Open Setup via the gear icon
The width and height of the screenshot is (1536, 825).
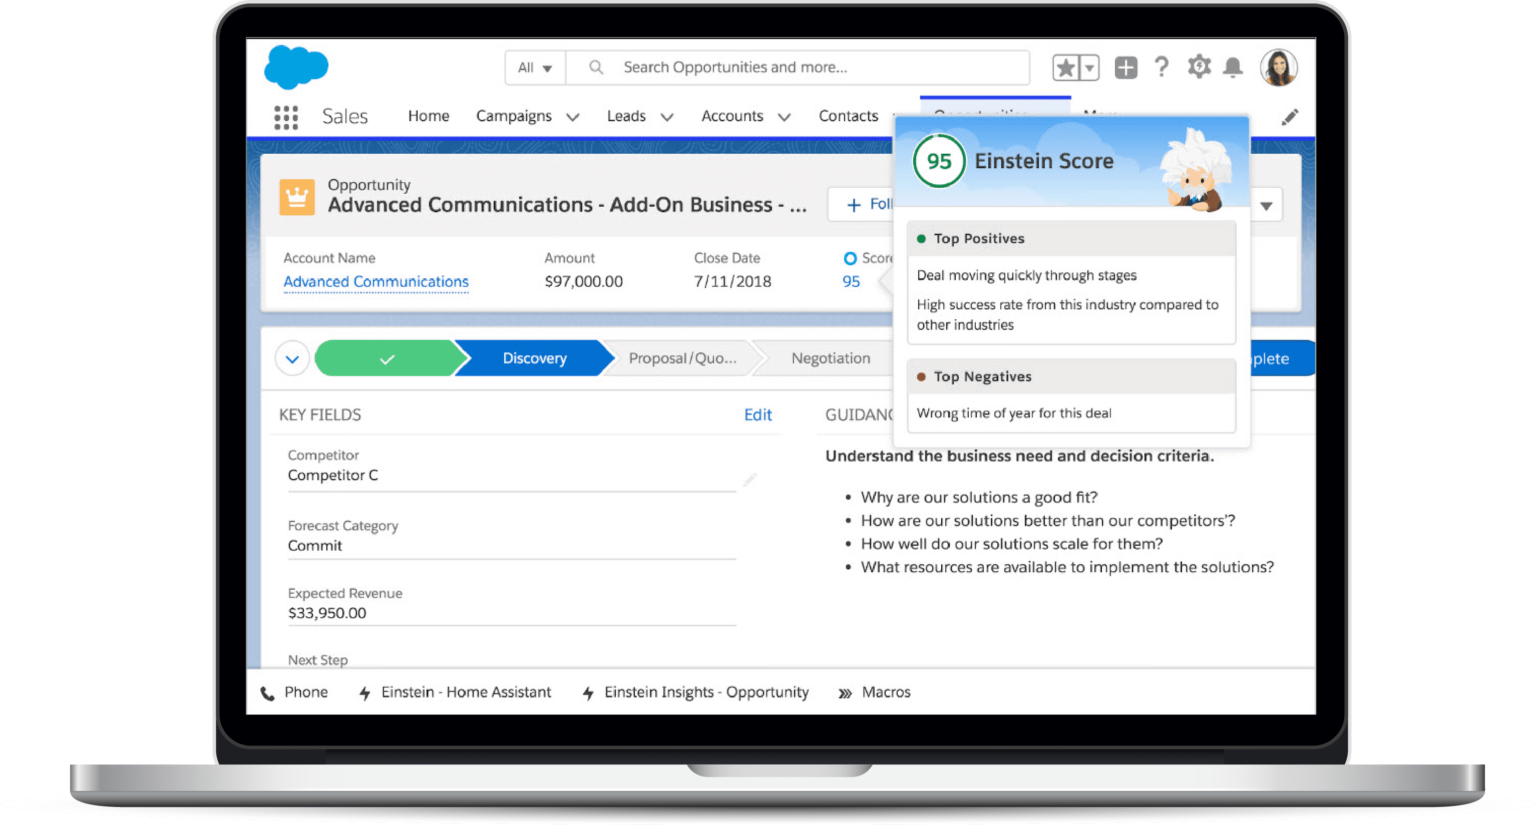click(x=1198, y=67)
